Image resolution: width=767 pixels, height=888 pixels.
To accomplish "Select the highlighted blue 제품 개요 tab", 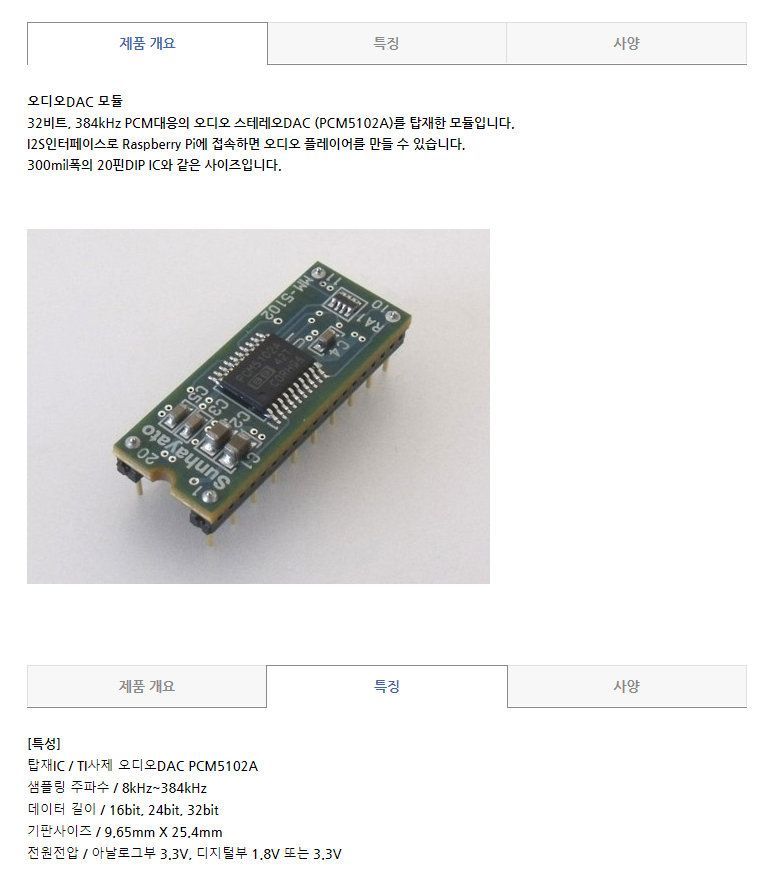I will click(147, 44).
